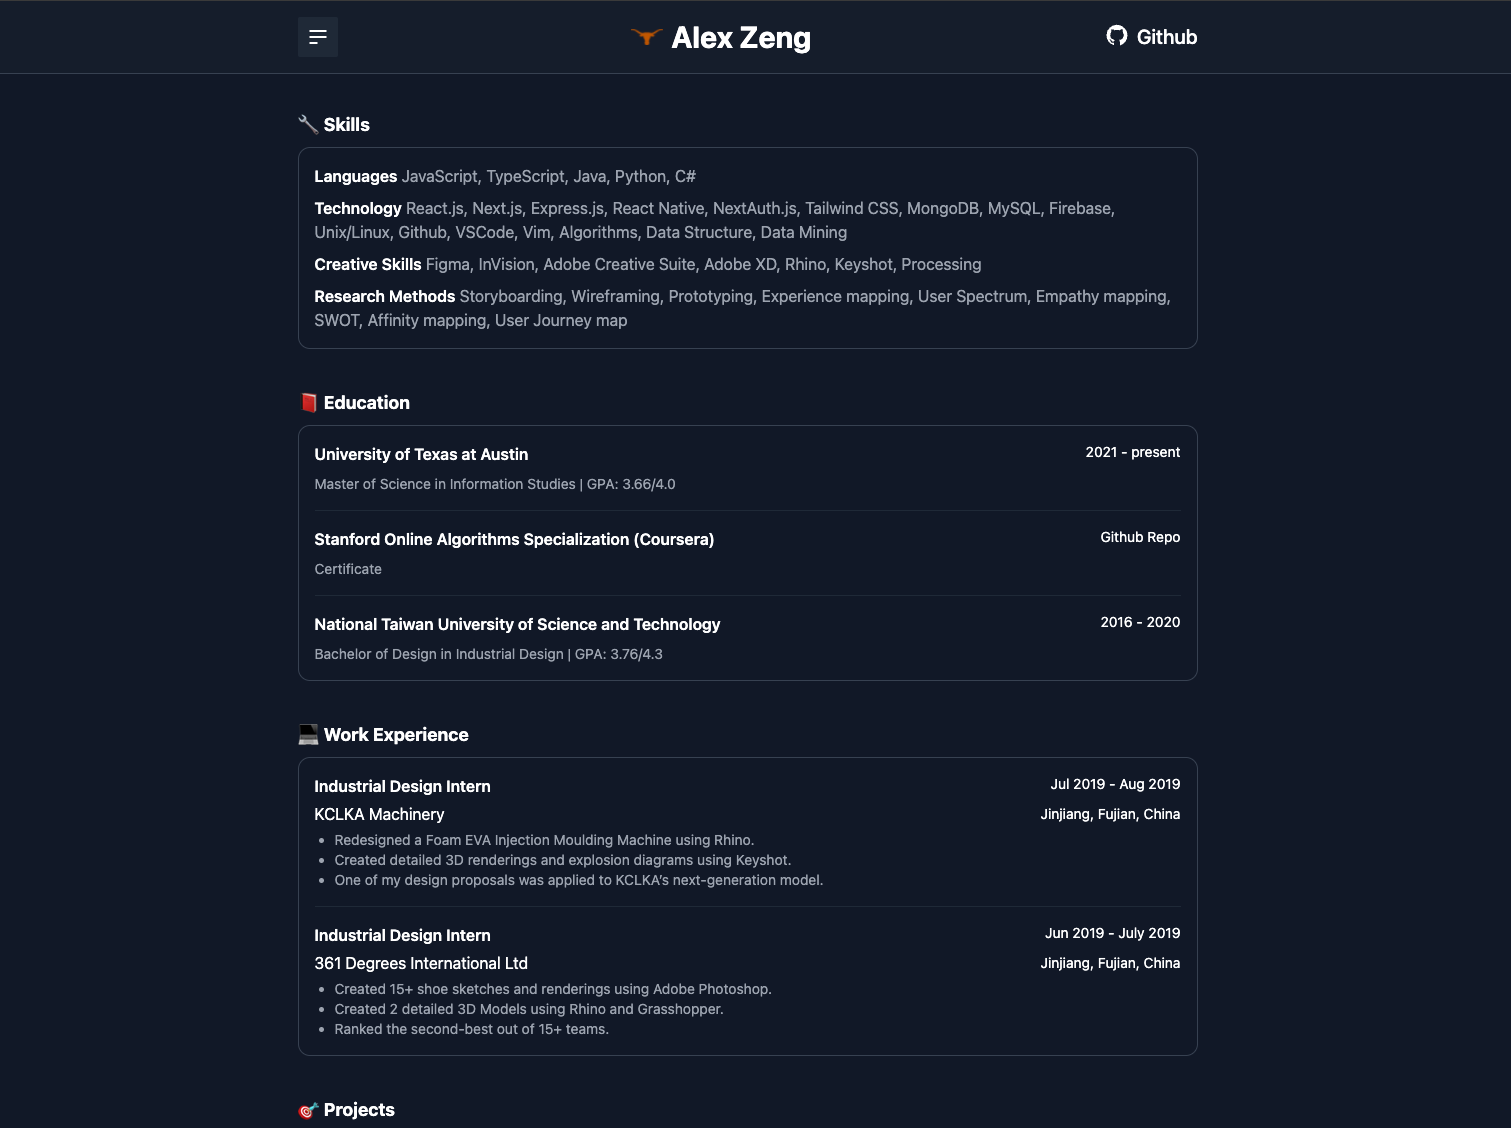Select the lines icon inside the menu button
The height and width of the screenshot is (1128, 1511).
tap(317, 37)
